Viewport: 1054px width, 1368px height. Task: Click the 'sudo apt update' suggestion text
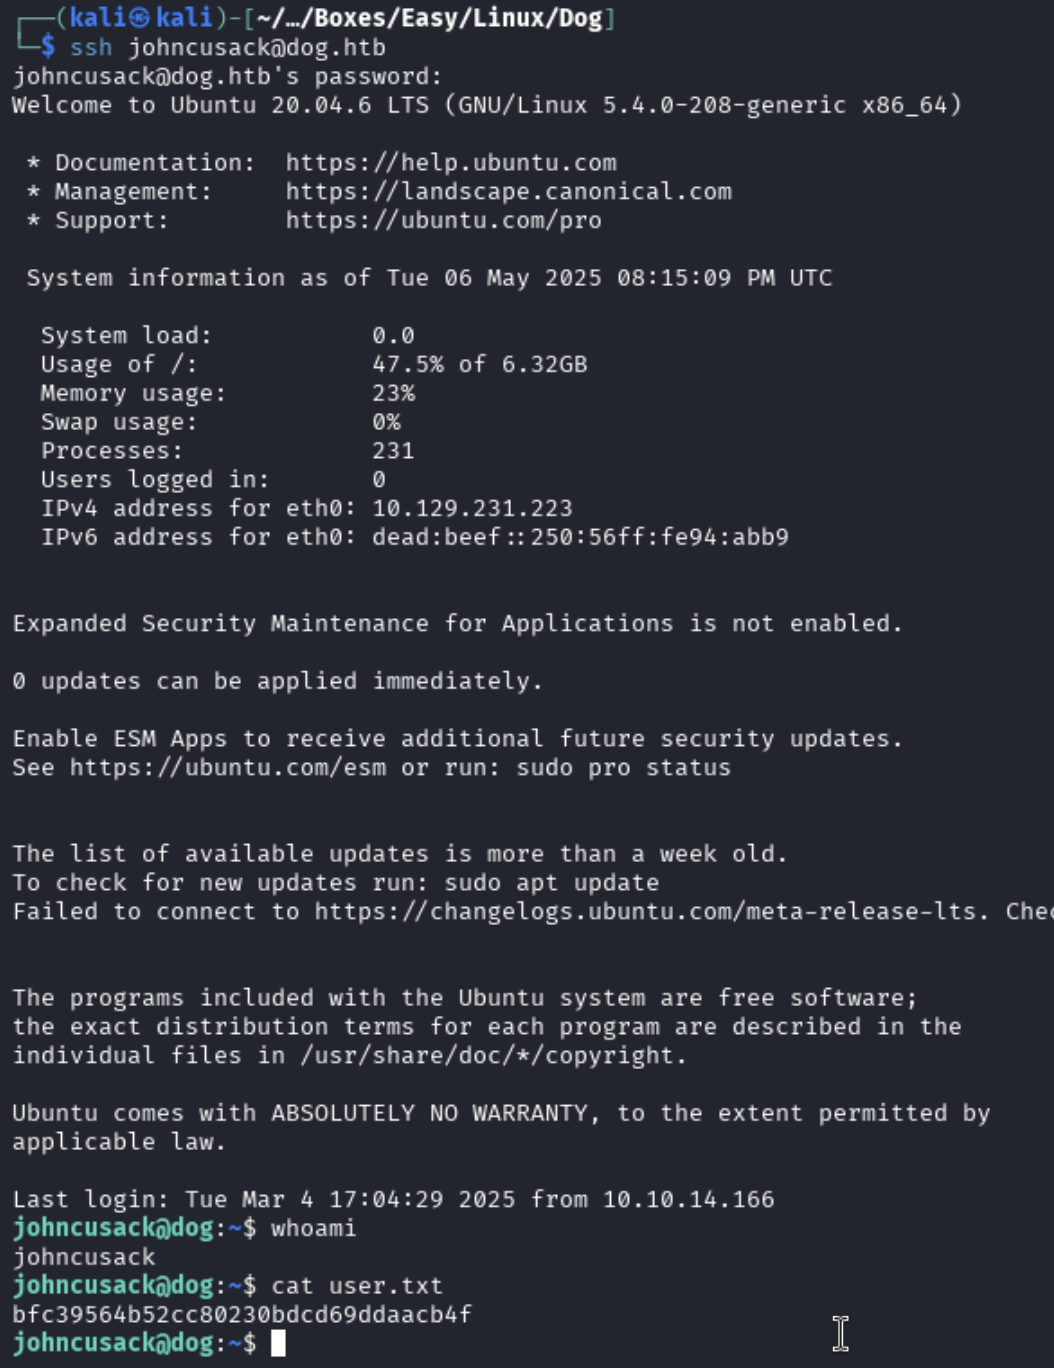click(552, 883)
